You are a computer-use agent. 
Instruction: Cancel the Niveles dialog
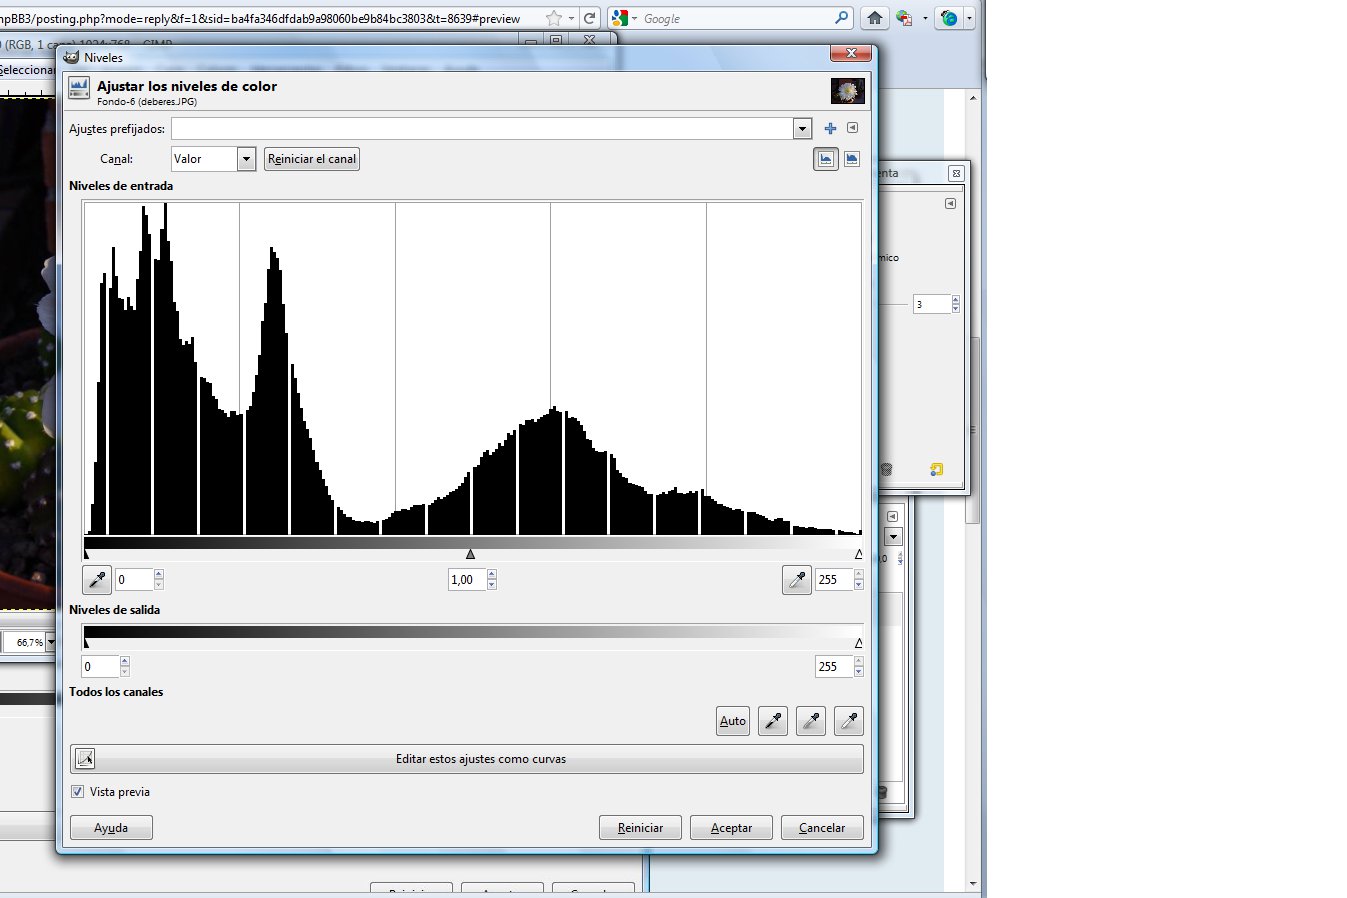pyautogui.click(x=822, y=828)
